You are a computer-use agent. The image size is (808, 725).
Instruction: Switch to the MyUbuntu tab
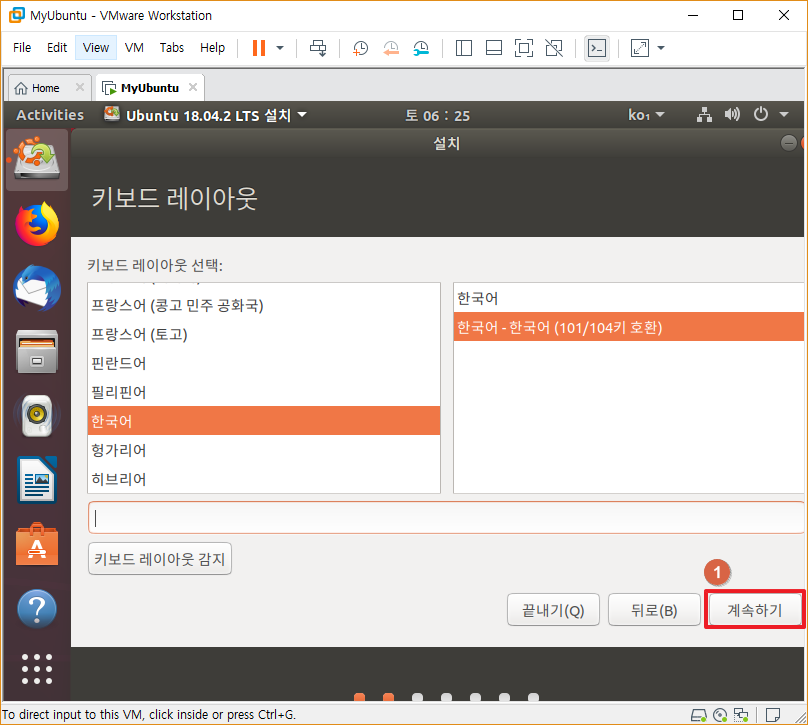tap(149, 88)
